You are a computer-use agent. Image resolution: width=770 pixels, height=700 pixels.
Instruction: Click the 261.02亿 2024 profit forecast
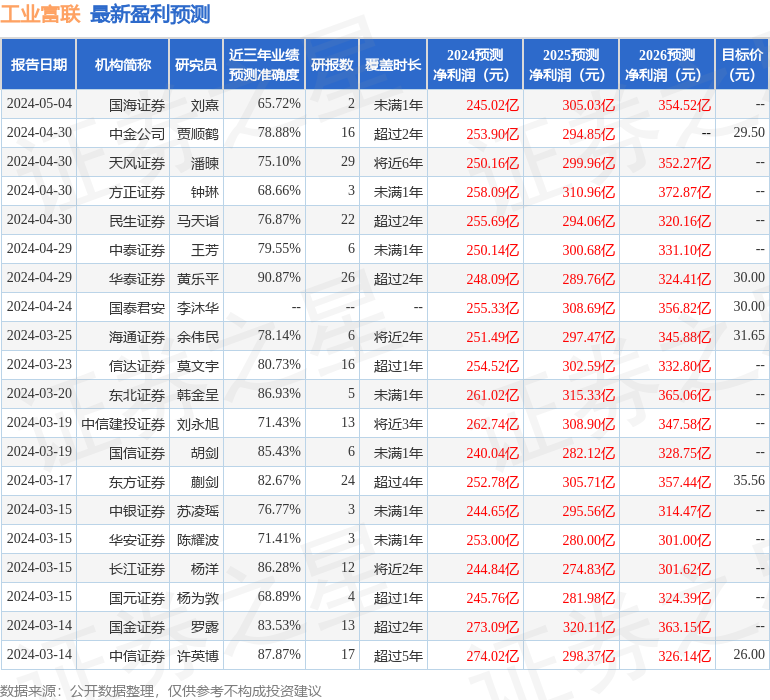[493, 395]
